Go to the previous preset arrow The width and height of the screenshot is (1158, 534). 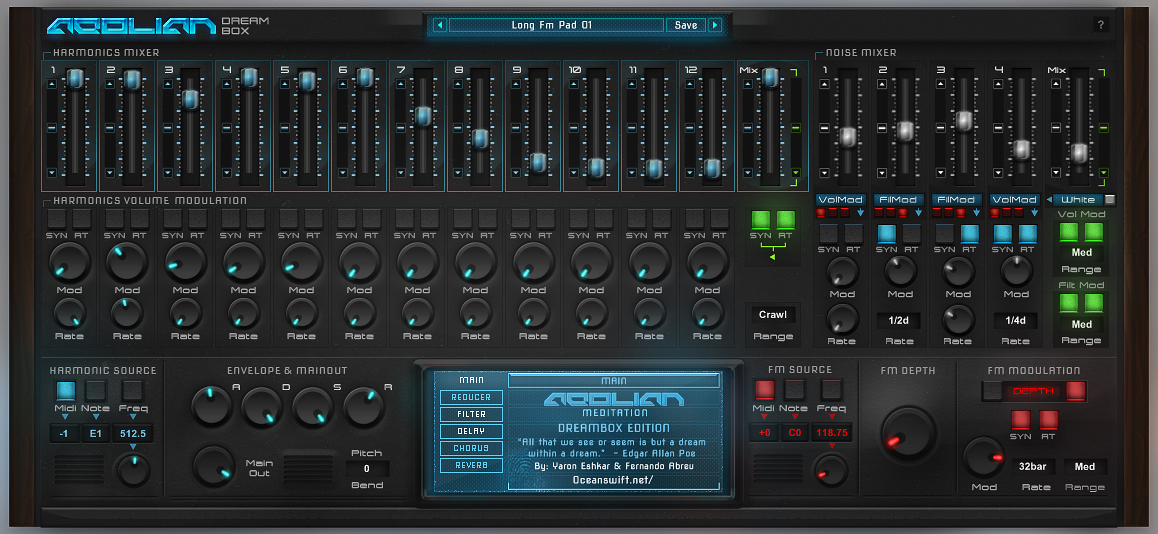click(439, 25)
